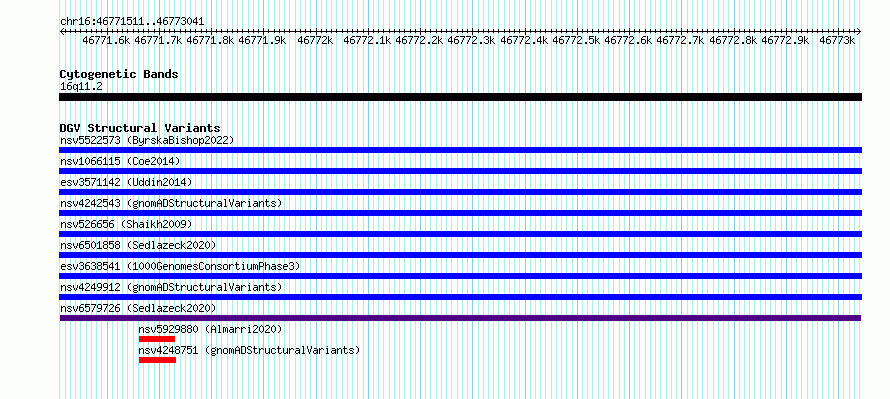This screenshot has height=399, width=890.
Task: Select the blue bar under nsv5522573
Action: (x=460, y=150)
